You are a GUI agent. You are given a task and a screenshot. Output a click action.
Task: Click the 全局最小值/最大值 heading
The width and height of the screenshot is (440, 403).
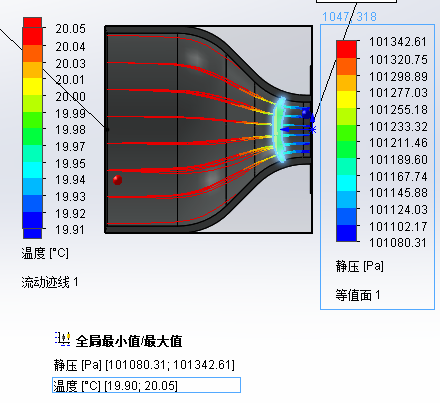[129, 341]
